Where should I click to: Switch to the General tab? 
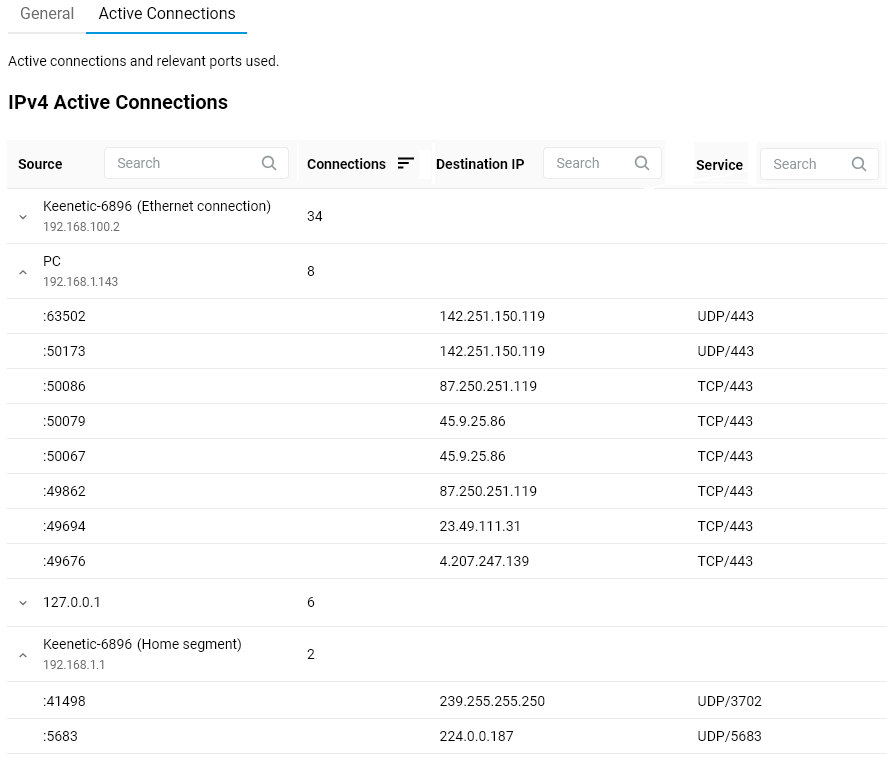(47, 14)
